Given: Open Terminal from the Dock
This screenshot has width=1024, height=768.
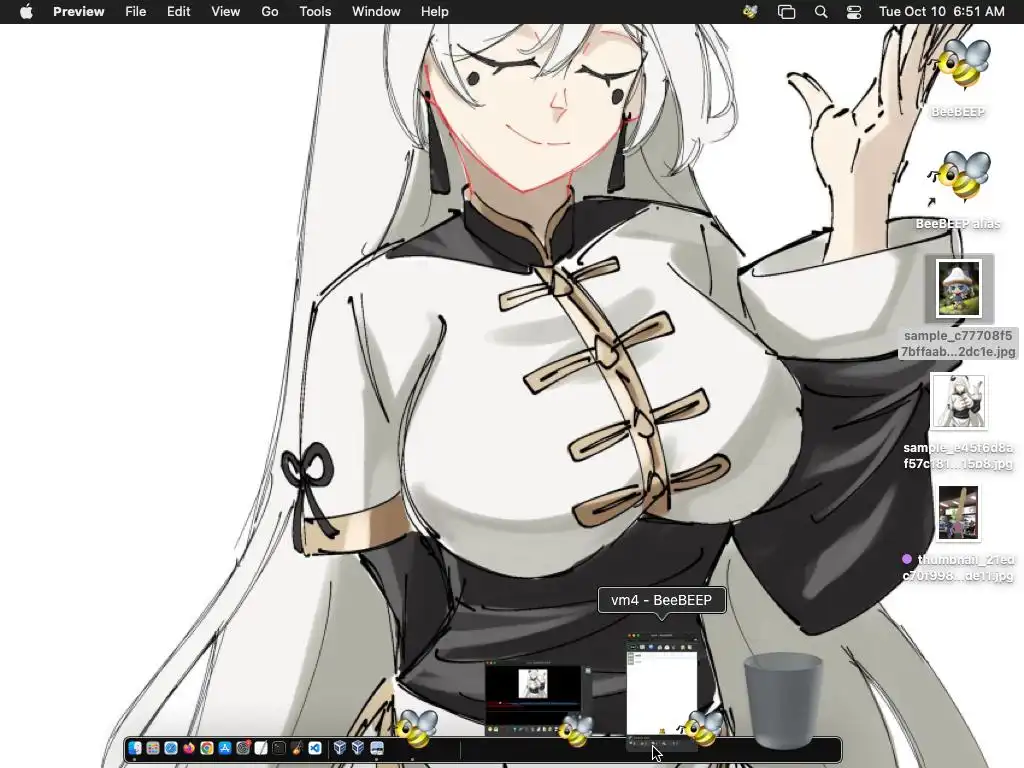Looking at the screenshot, I should click(x=279, y=748).
